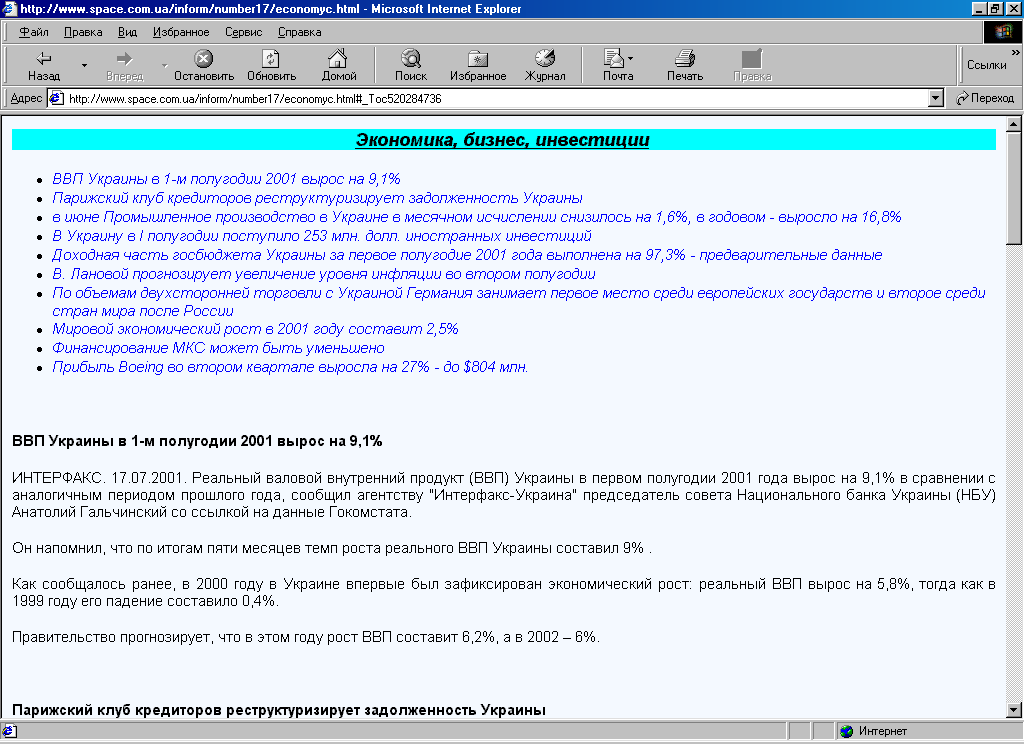Image resolution: width=1024 pixels, height=744 pixels.
Task: Go to home page via Домой icon
Action: pos(338,58)
